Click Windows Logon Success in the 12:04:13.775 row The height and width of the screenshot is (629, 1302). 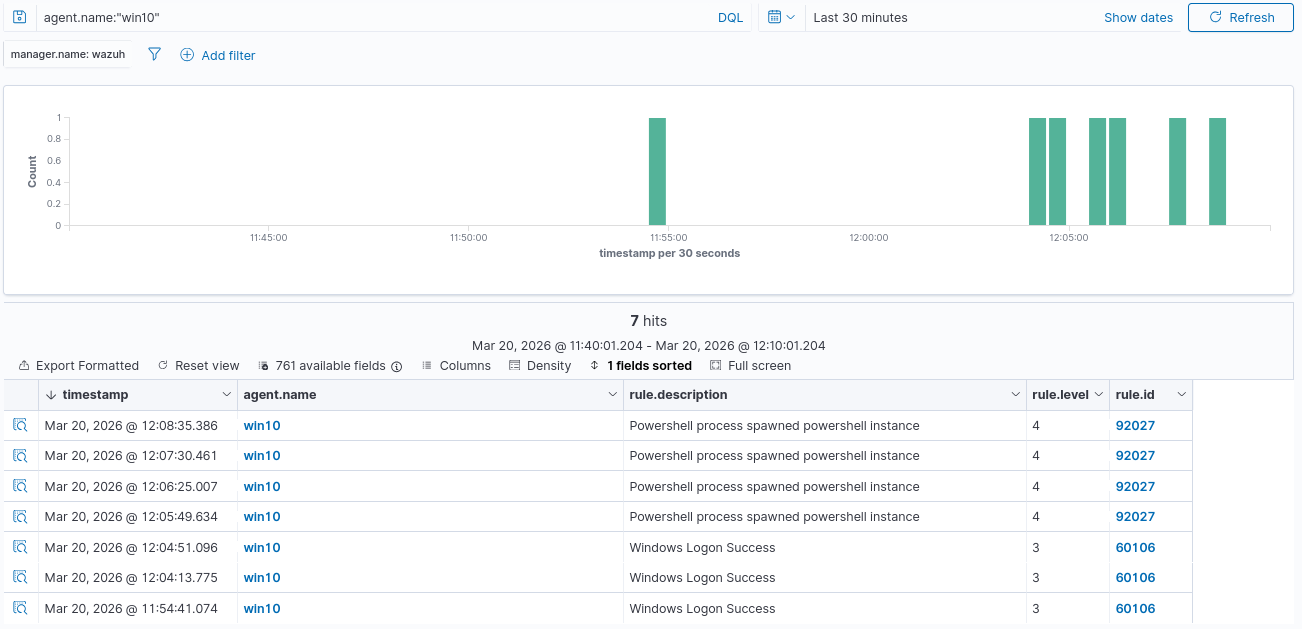click(x=702, y=578)
